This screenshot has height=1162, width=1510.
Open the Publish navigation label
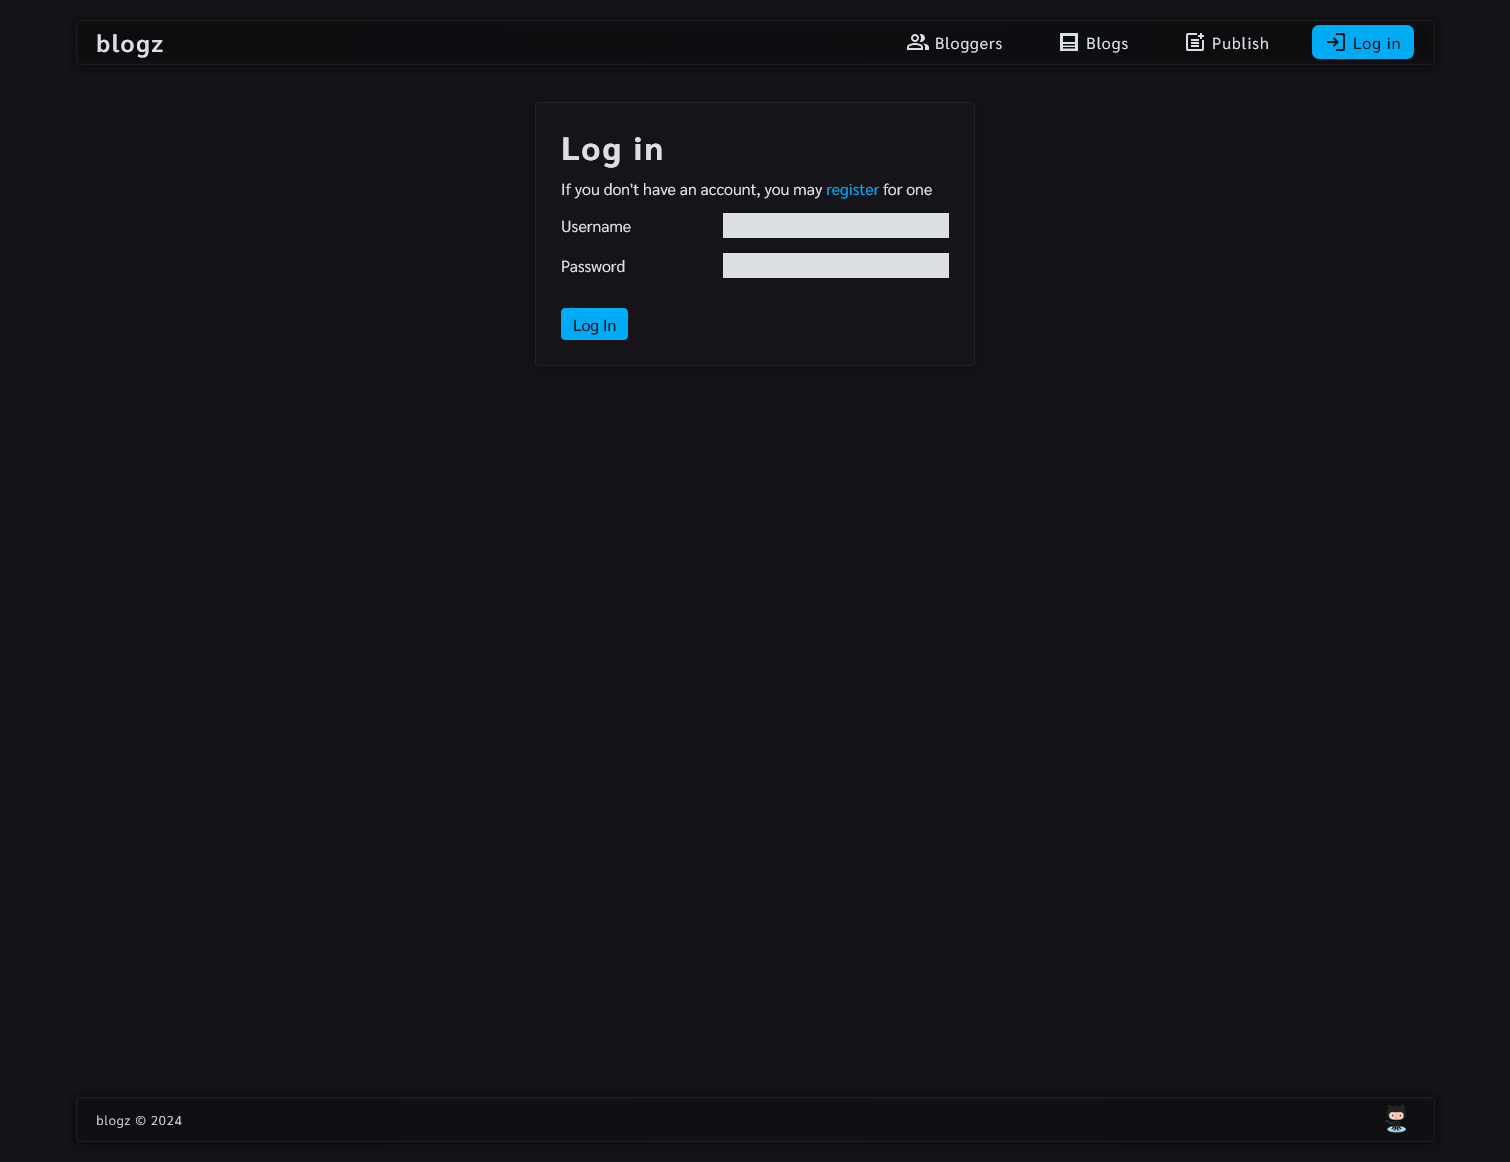1240,44
